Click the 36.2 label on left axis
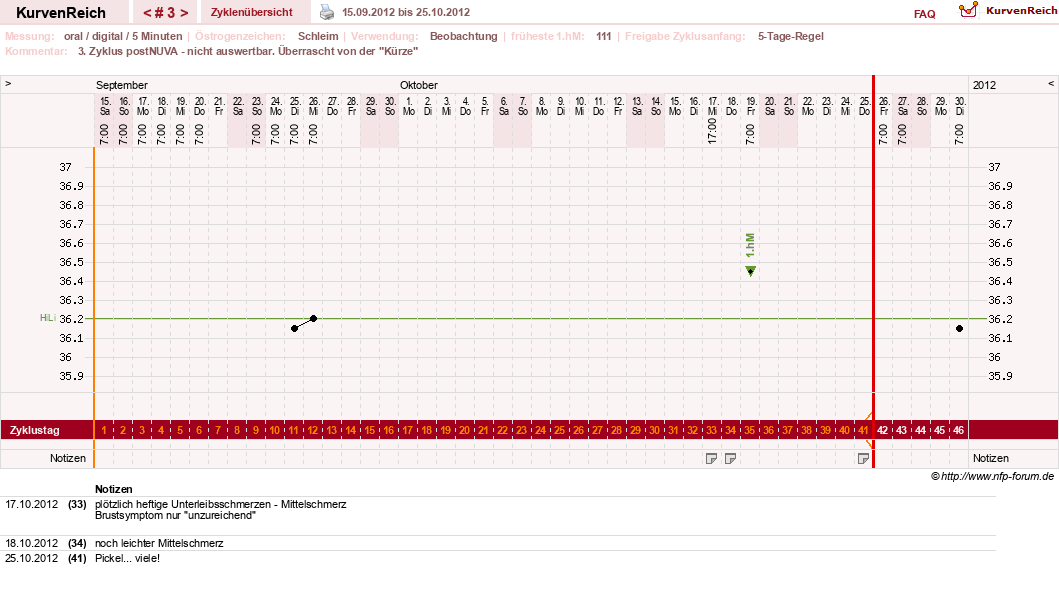1059x596 pixels. point(72,319)
